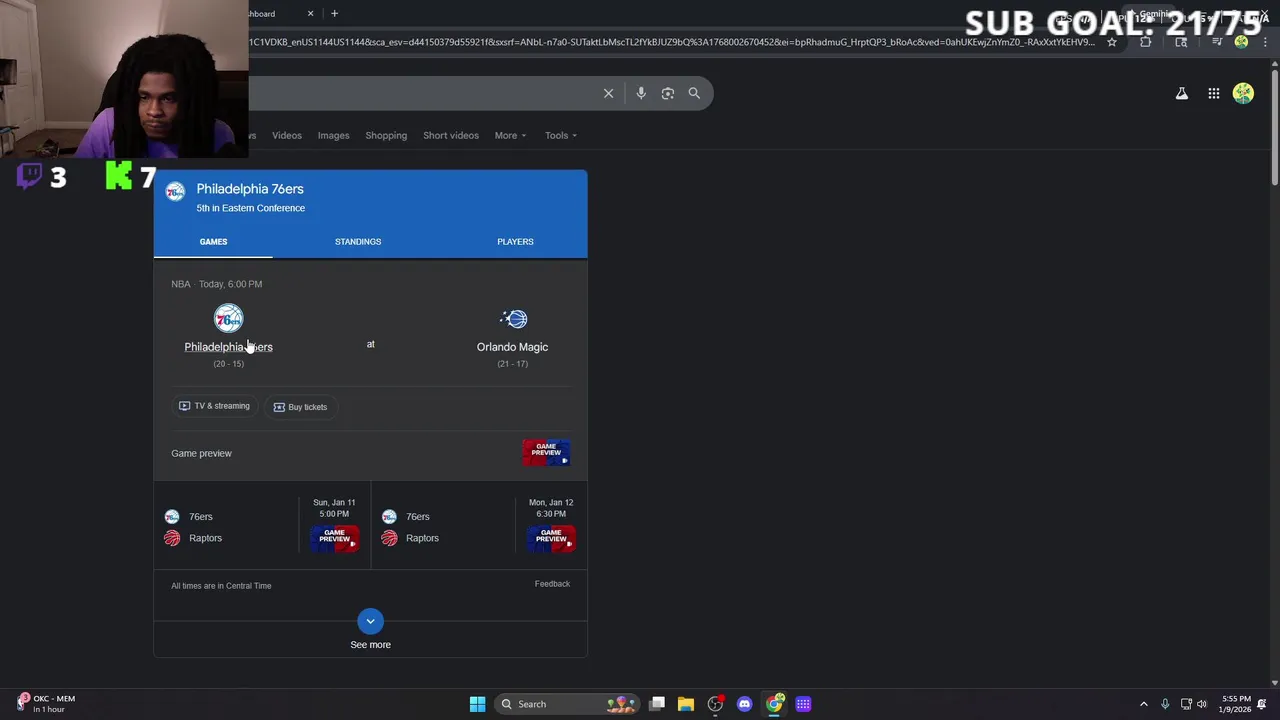Switch to Shopping search results

[386, 135]
